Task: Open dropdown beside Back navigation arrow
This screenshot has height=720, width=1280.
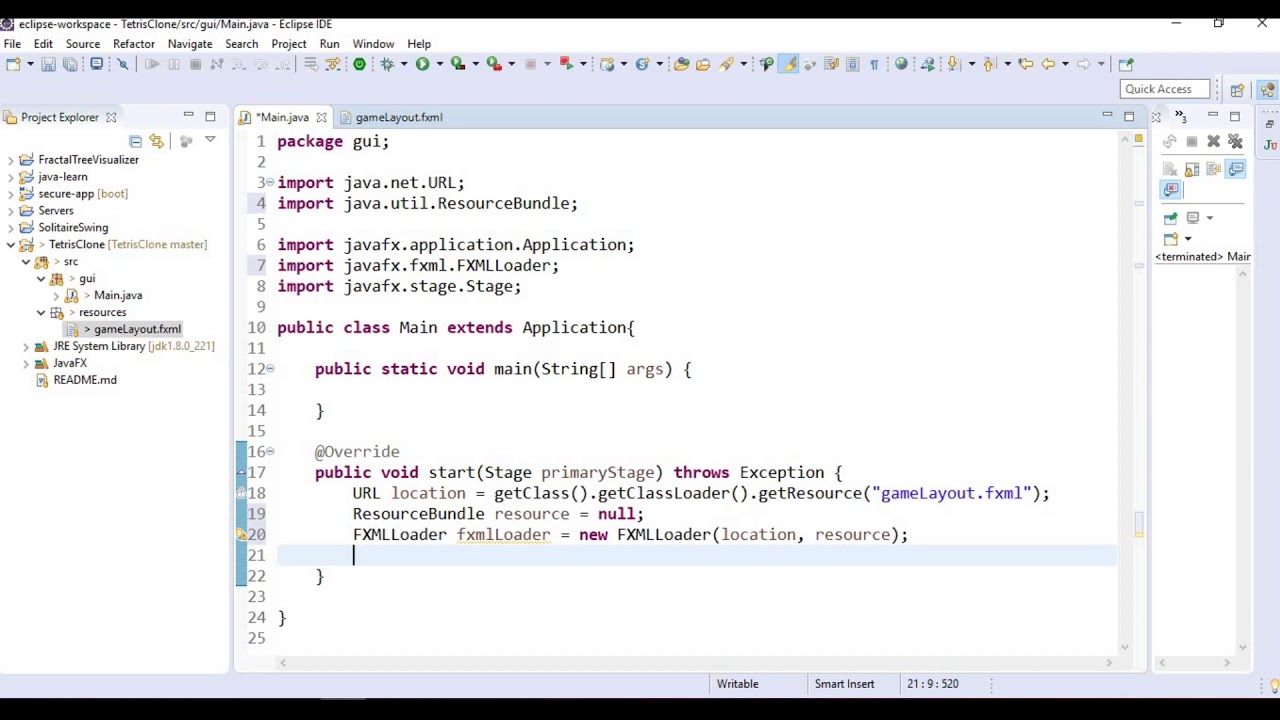Action: coord(1064,64)
